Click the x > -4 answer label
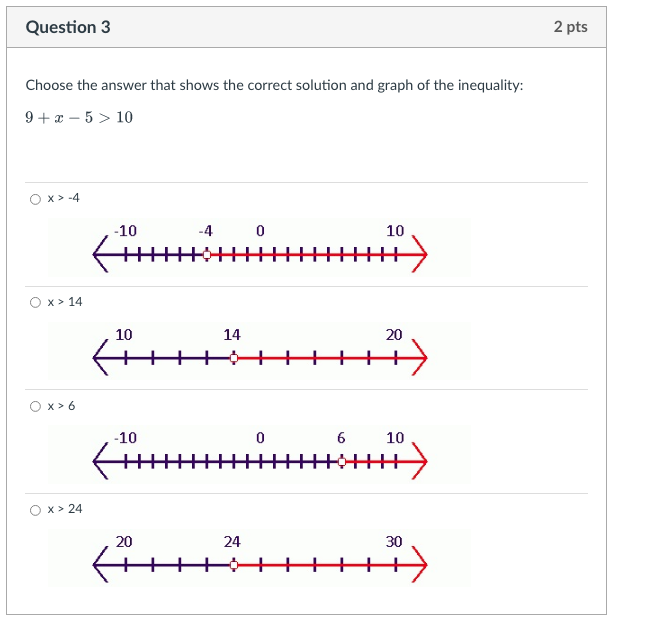 pos(64,198)
